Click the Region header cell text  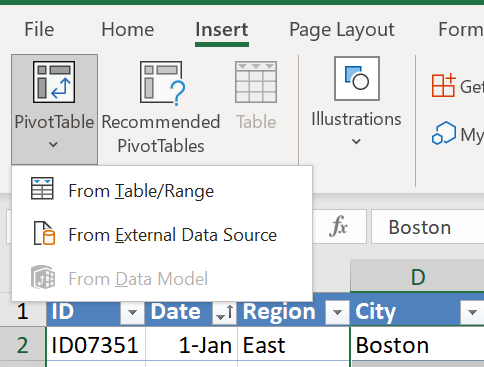[x=279, y=312]
